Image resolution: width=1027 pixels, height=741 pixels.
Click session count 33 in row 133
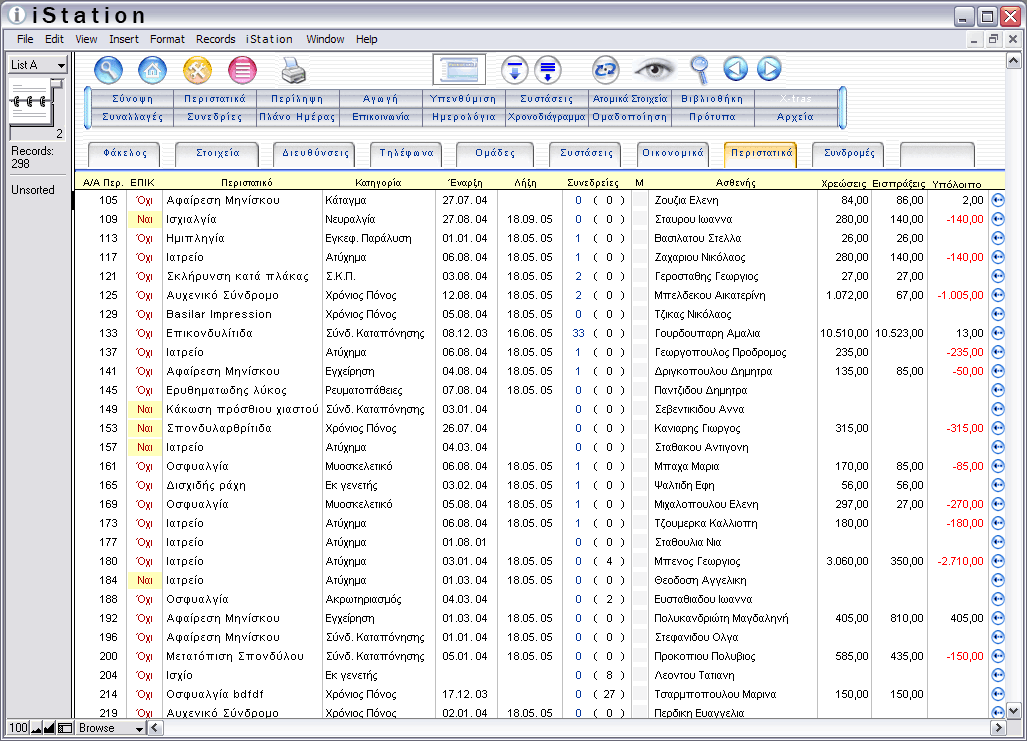pos(578,333)
